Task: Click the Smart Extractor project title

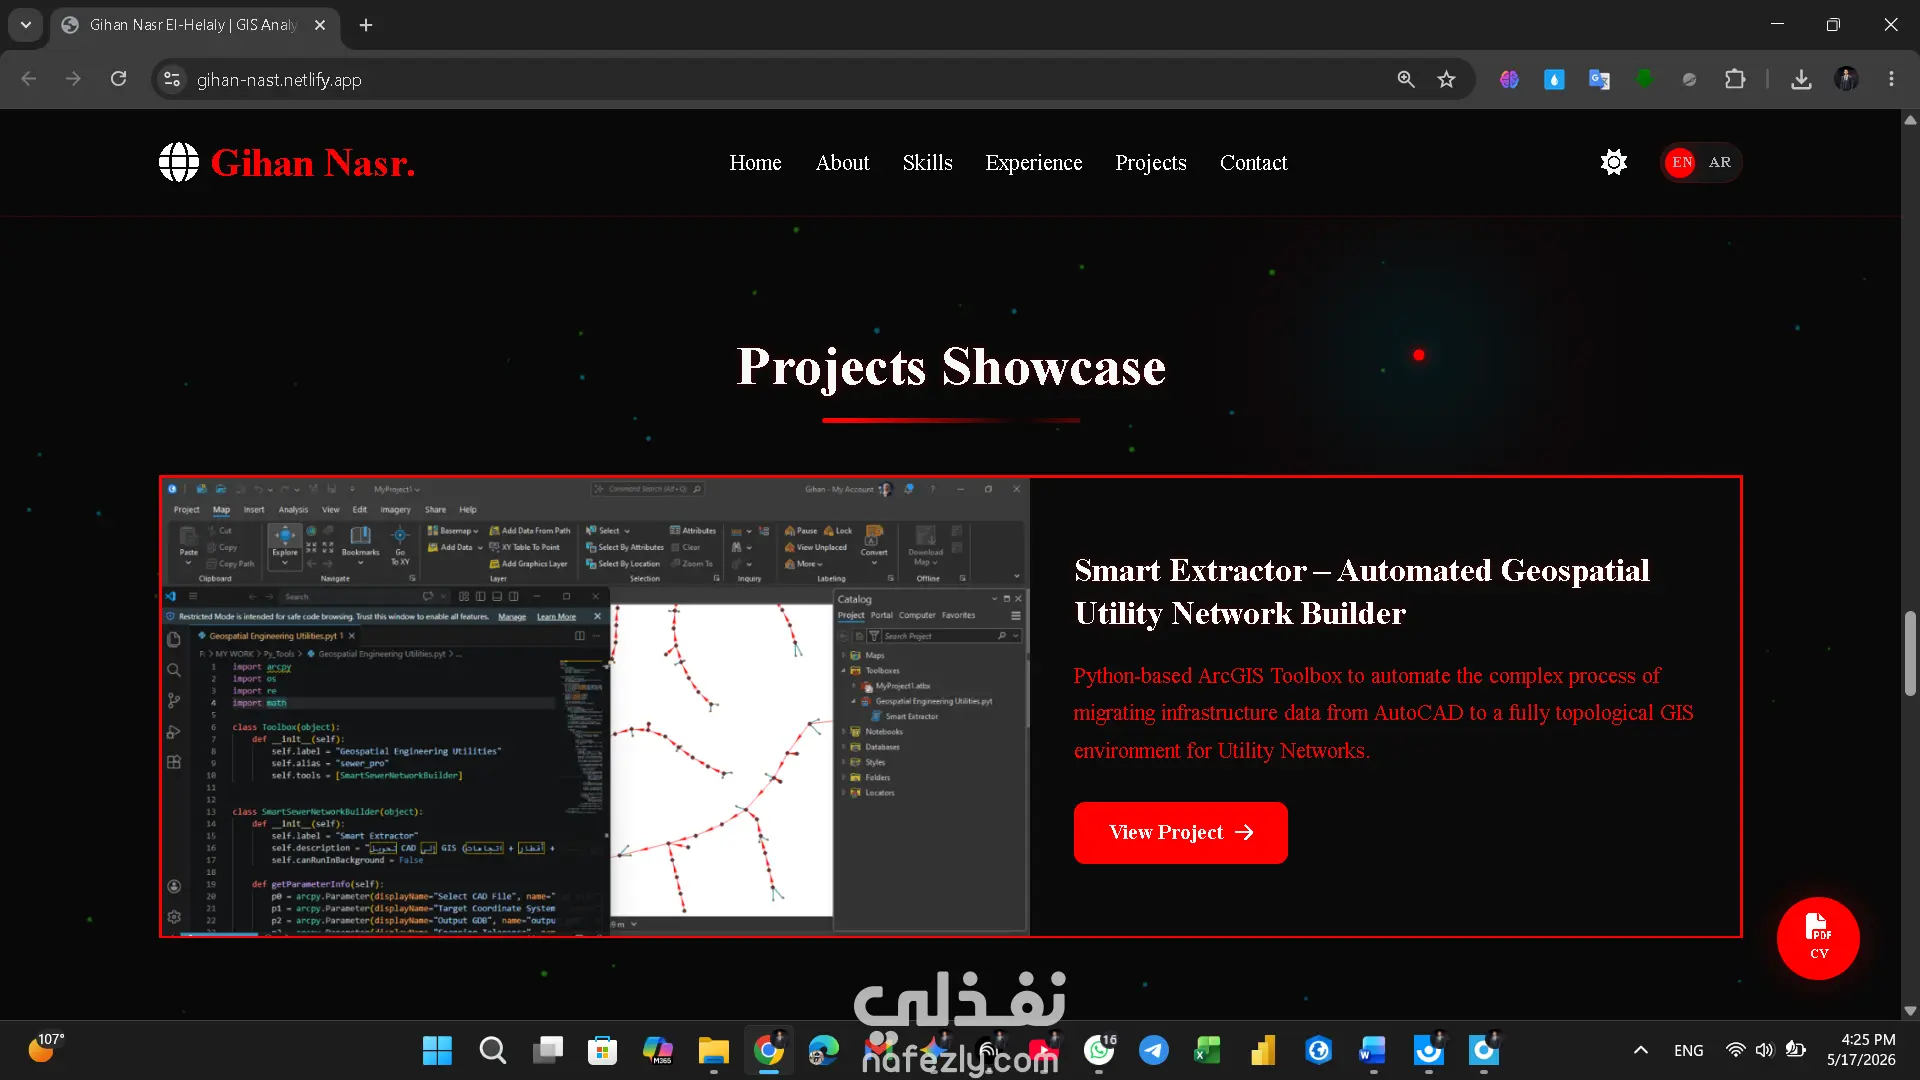Action: [1362, 592]
